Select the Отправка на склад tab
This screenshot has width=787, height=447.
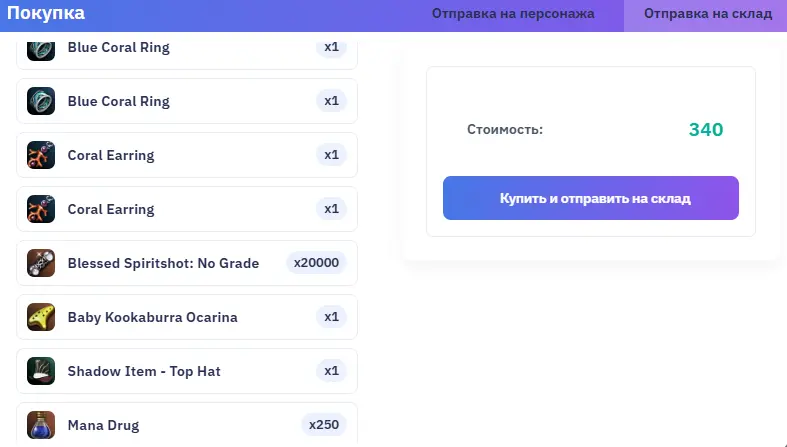coord(708,14)
